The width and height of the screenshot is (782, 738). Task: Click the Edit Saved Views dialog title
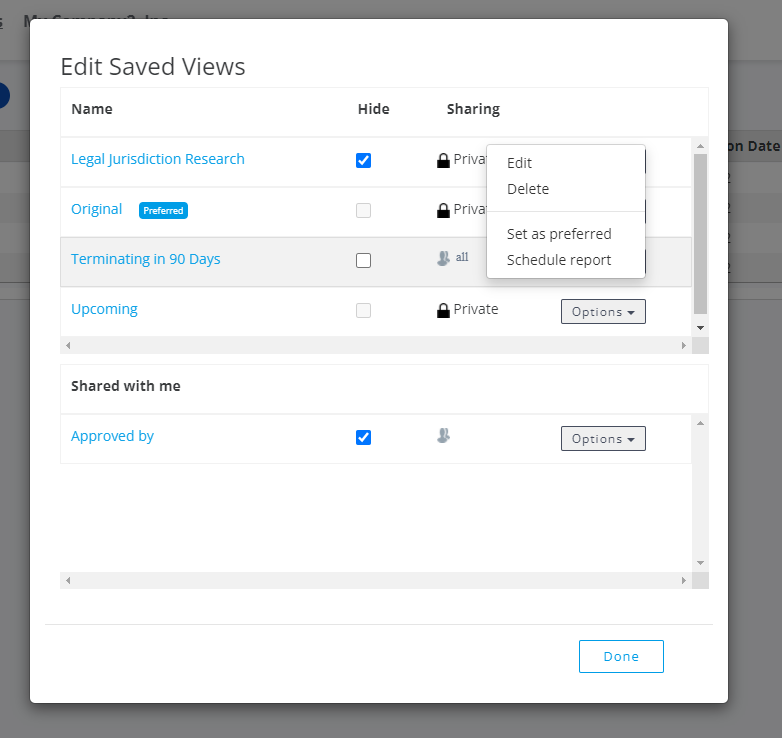[x=153, y=66]
